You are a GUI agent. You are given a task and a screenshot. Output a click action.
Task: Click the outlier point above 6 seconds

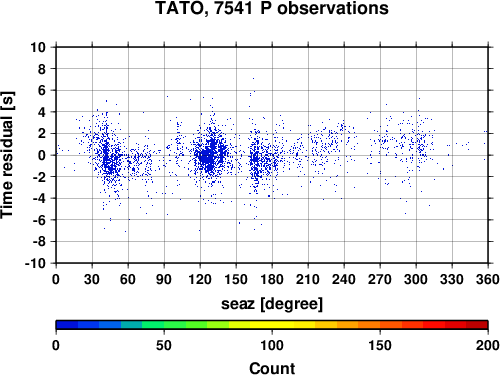point(253,79)
